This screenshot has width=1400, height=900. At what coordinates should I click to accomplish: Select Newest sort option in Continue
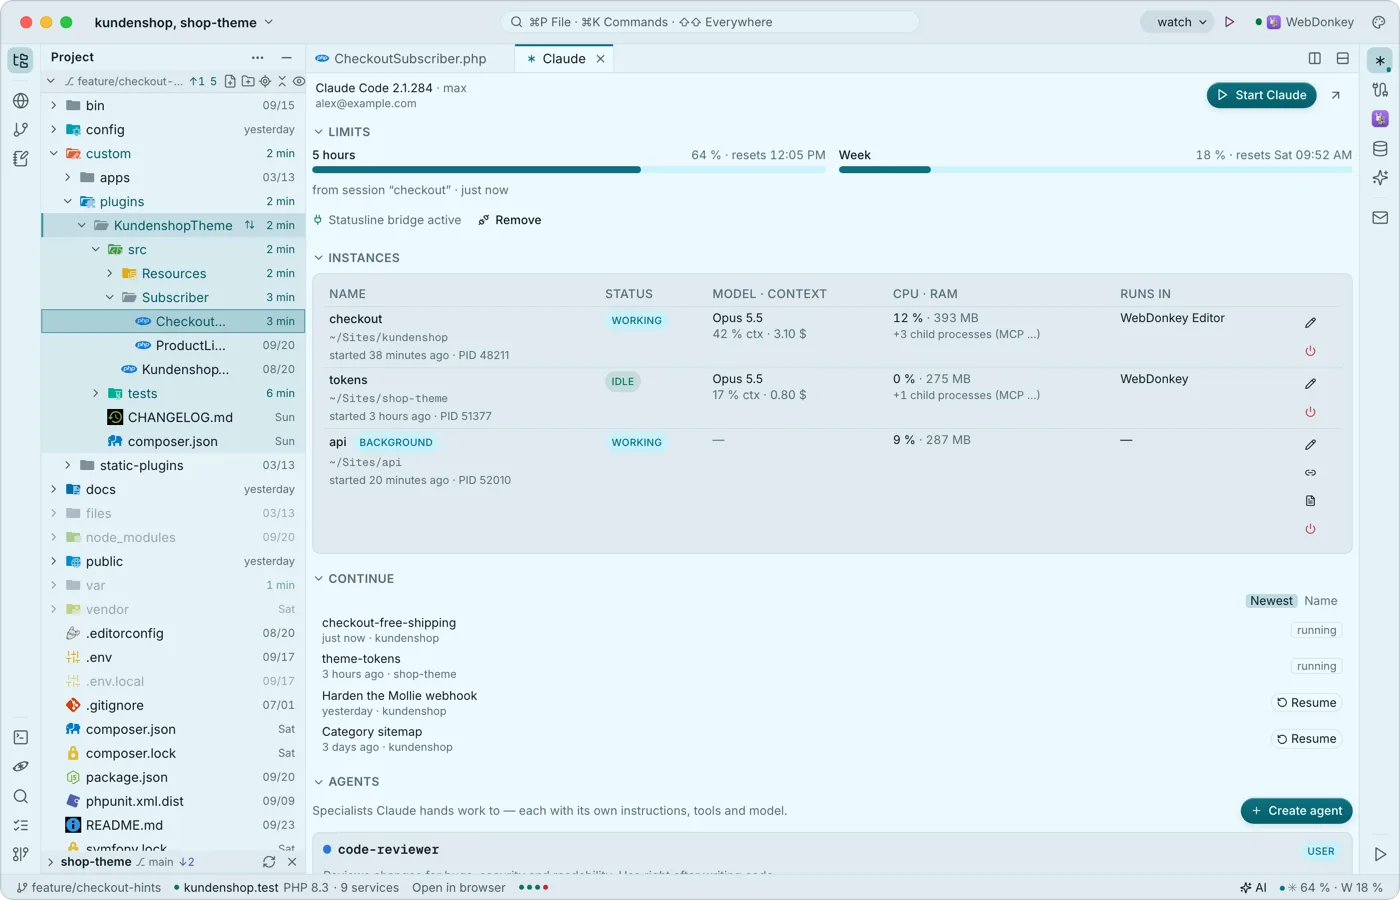coord(1271,601)
